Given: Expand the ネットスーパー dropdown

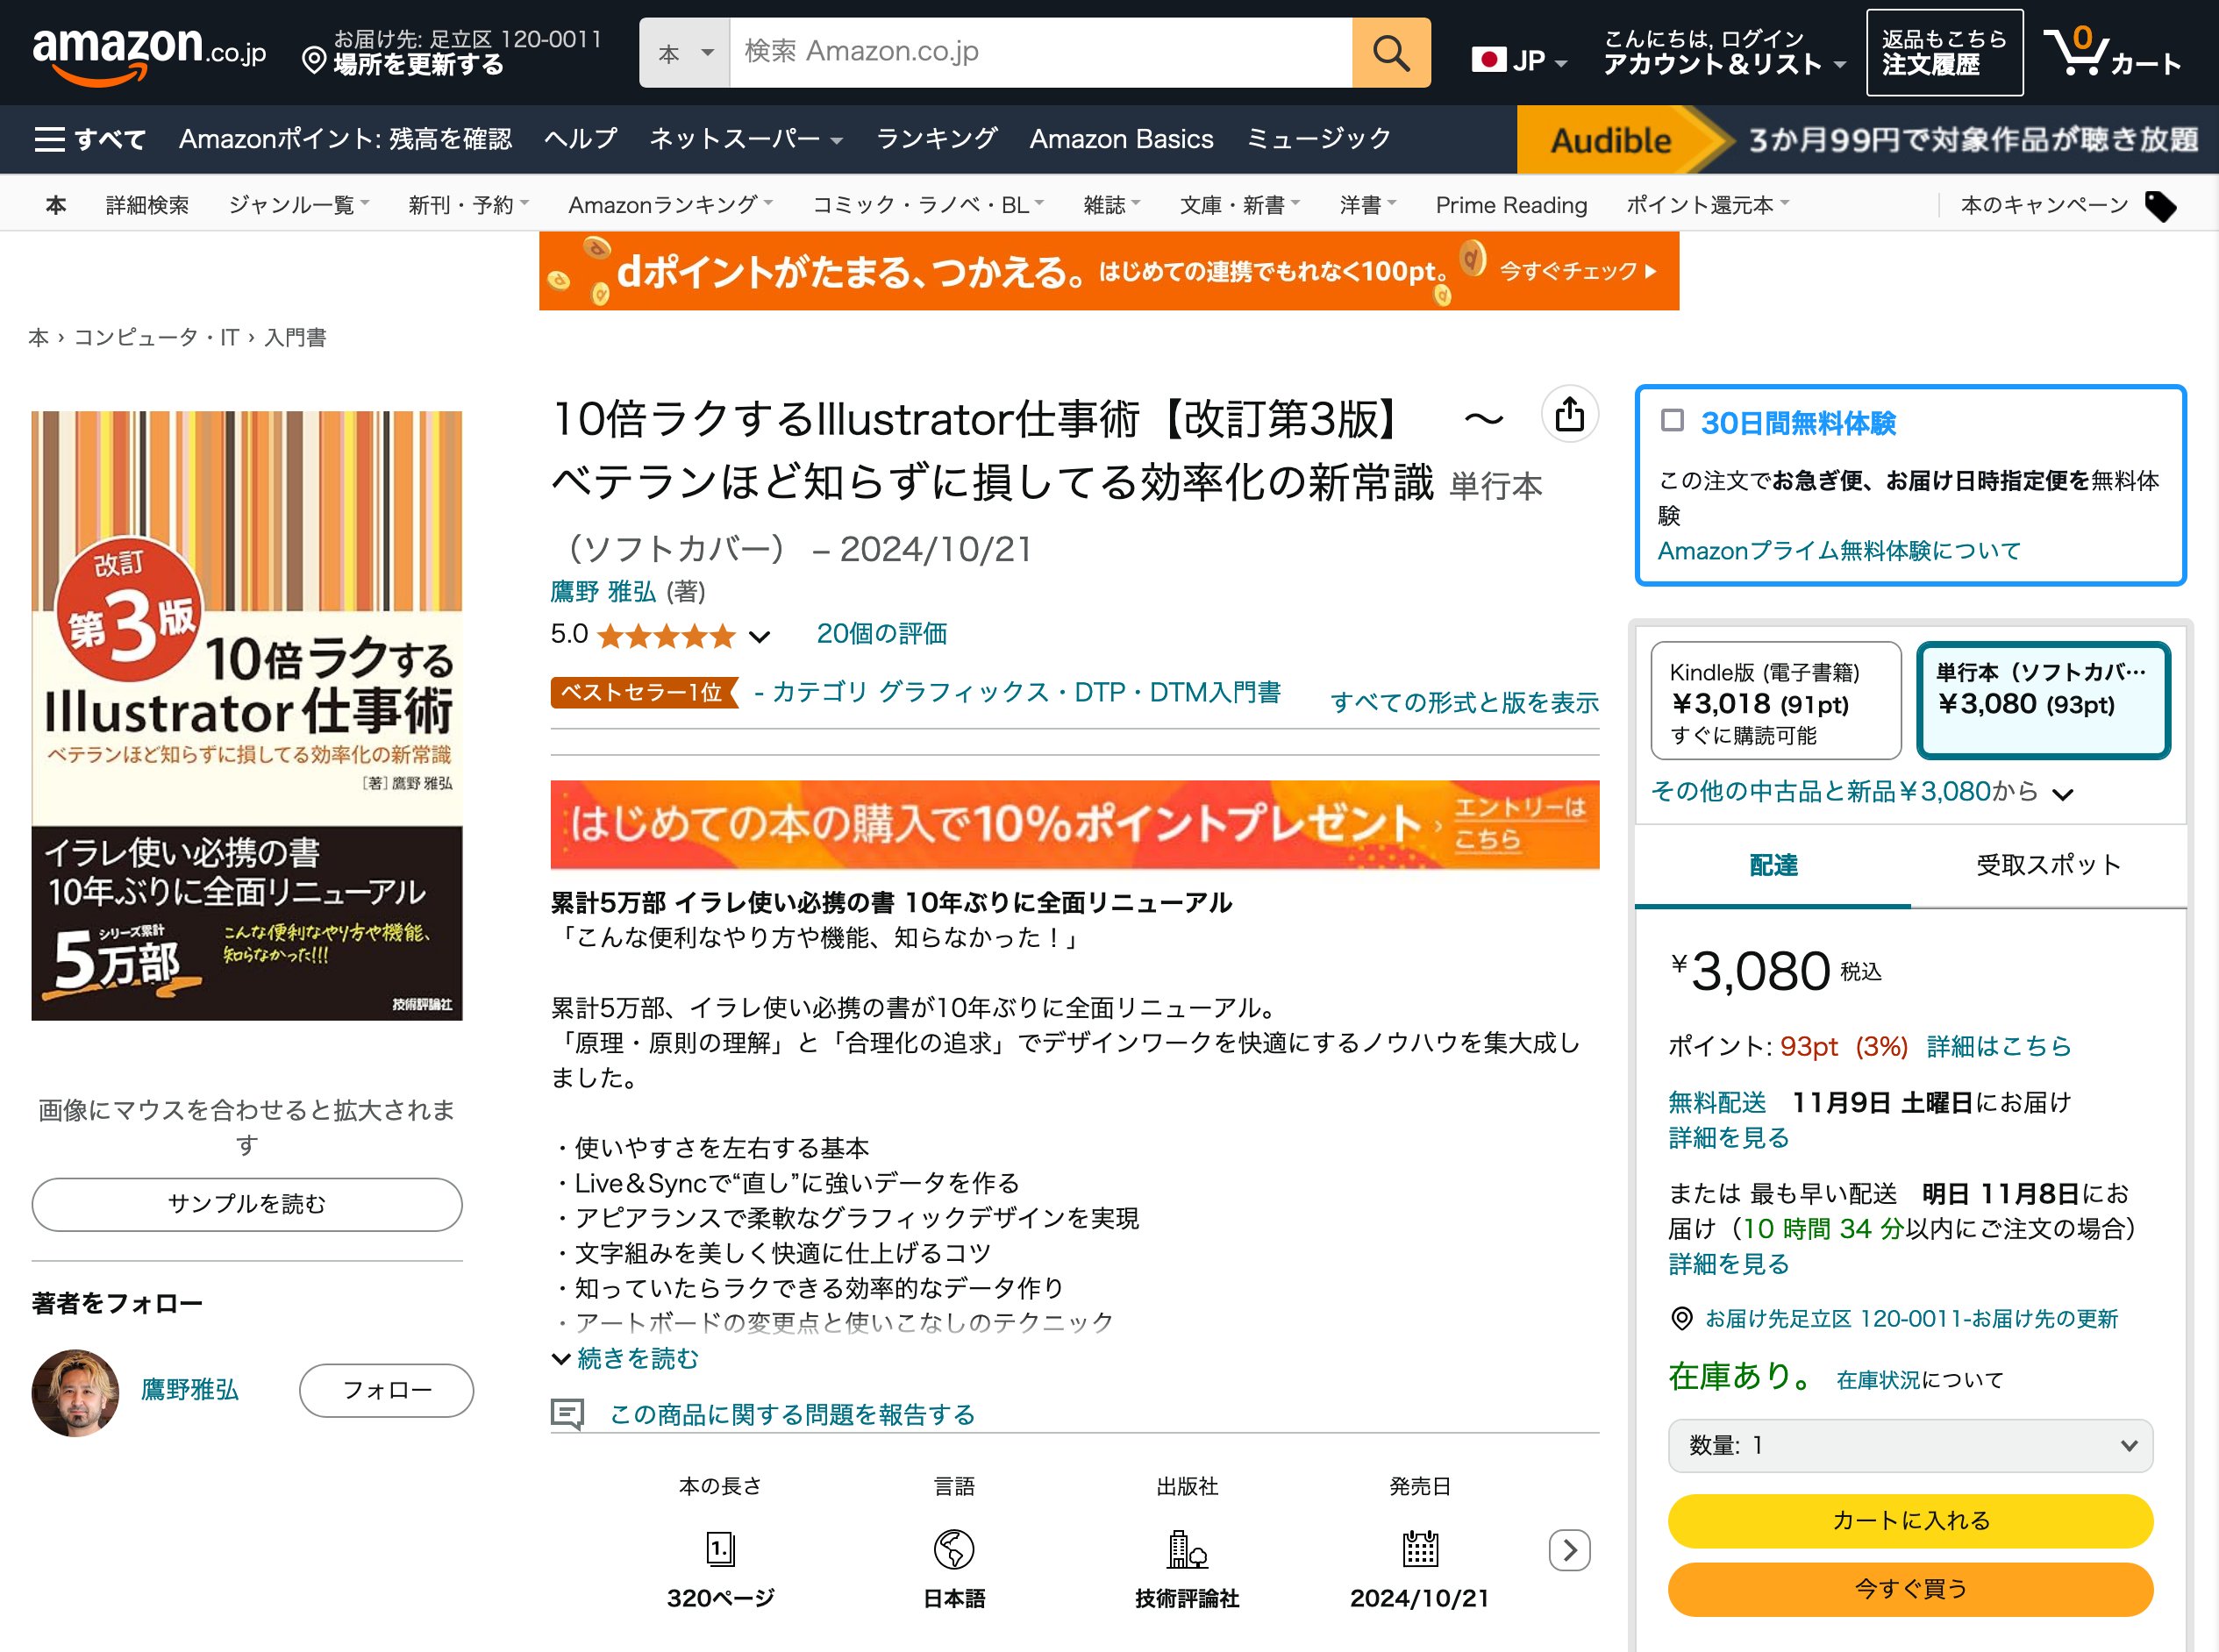Looking at the screenshot, I should click(745, 139).
